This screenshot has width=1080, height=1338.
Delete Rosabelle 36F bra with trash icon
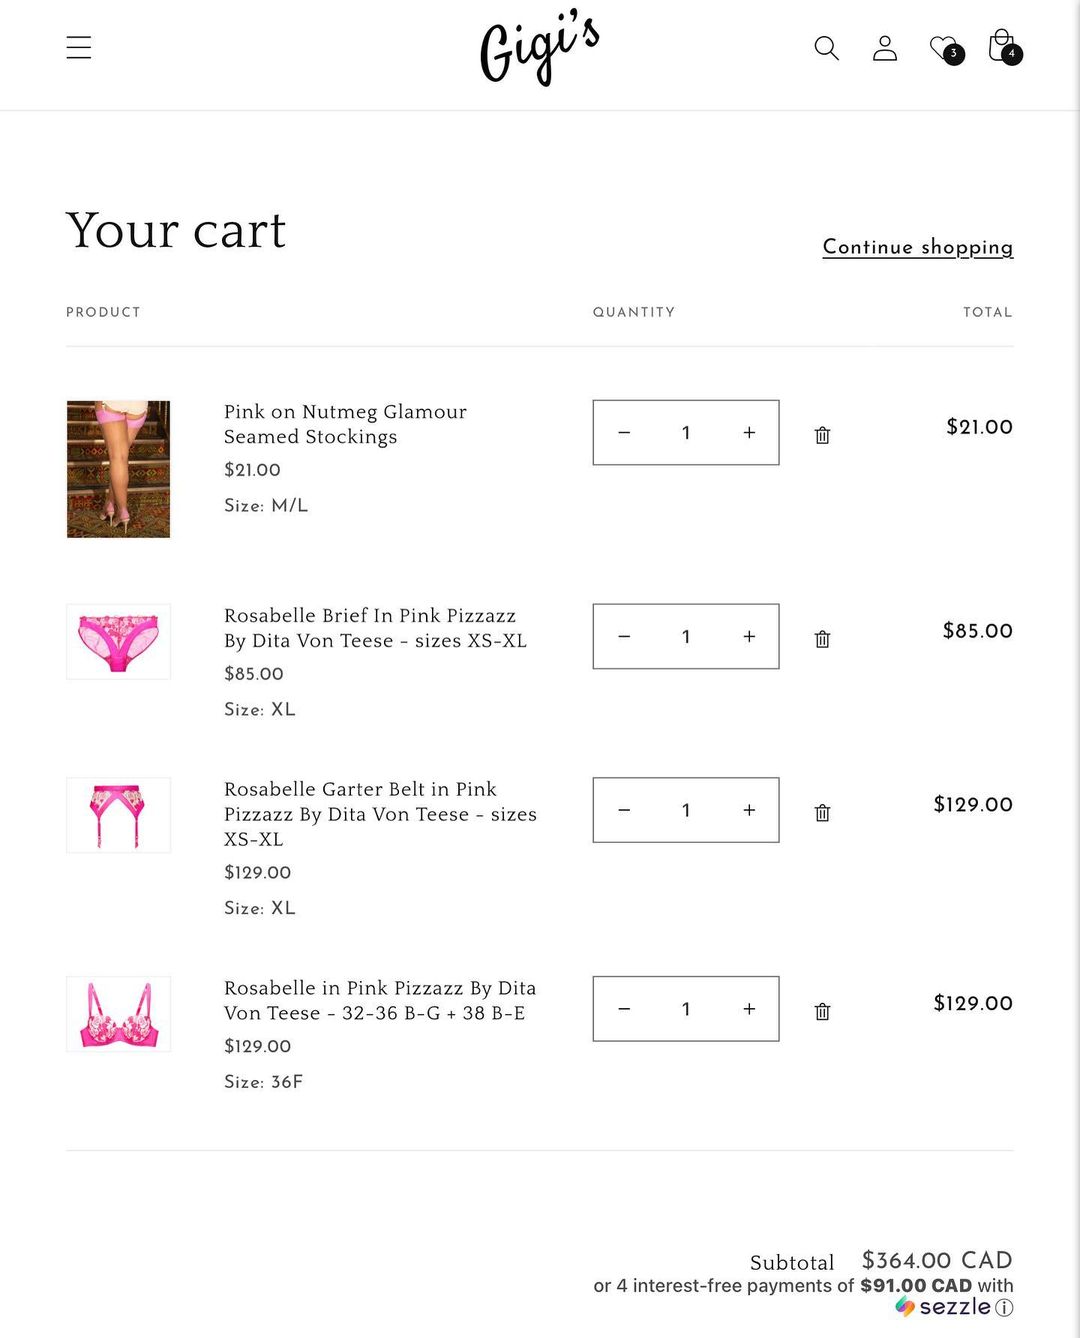pos(822,1012)
